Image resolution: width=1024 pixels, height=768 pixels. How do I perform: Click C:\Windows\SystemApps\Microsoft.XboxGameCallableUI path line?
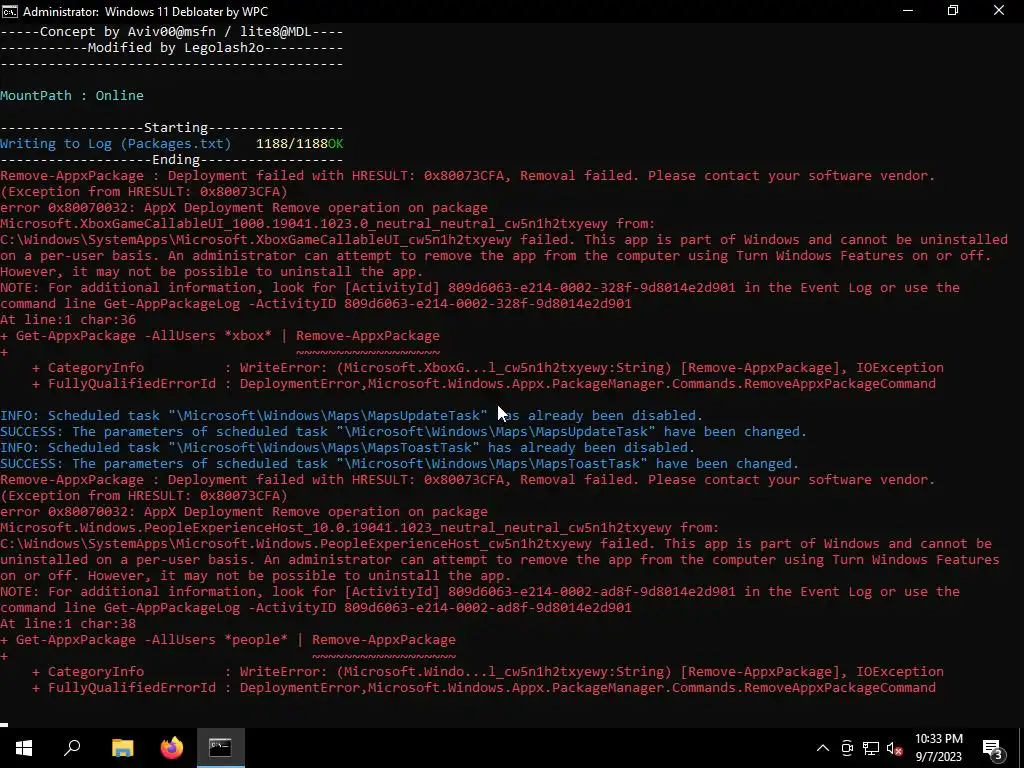coord(504,240)
